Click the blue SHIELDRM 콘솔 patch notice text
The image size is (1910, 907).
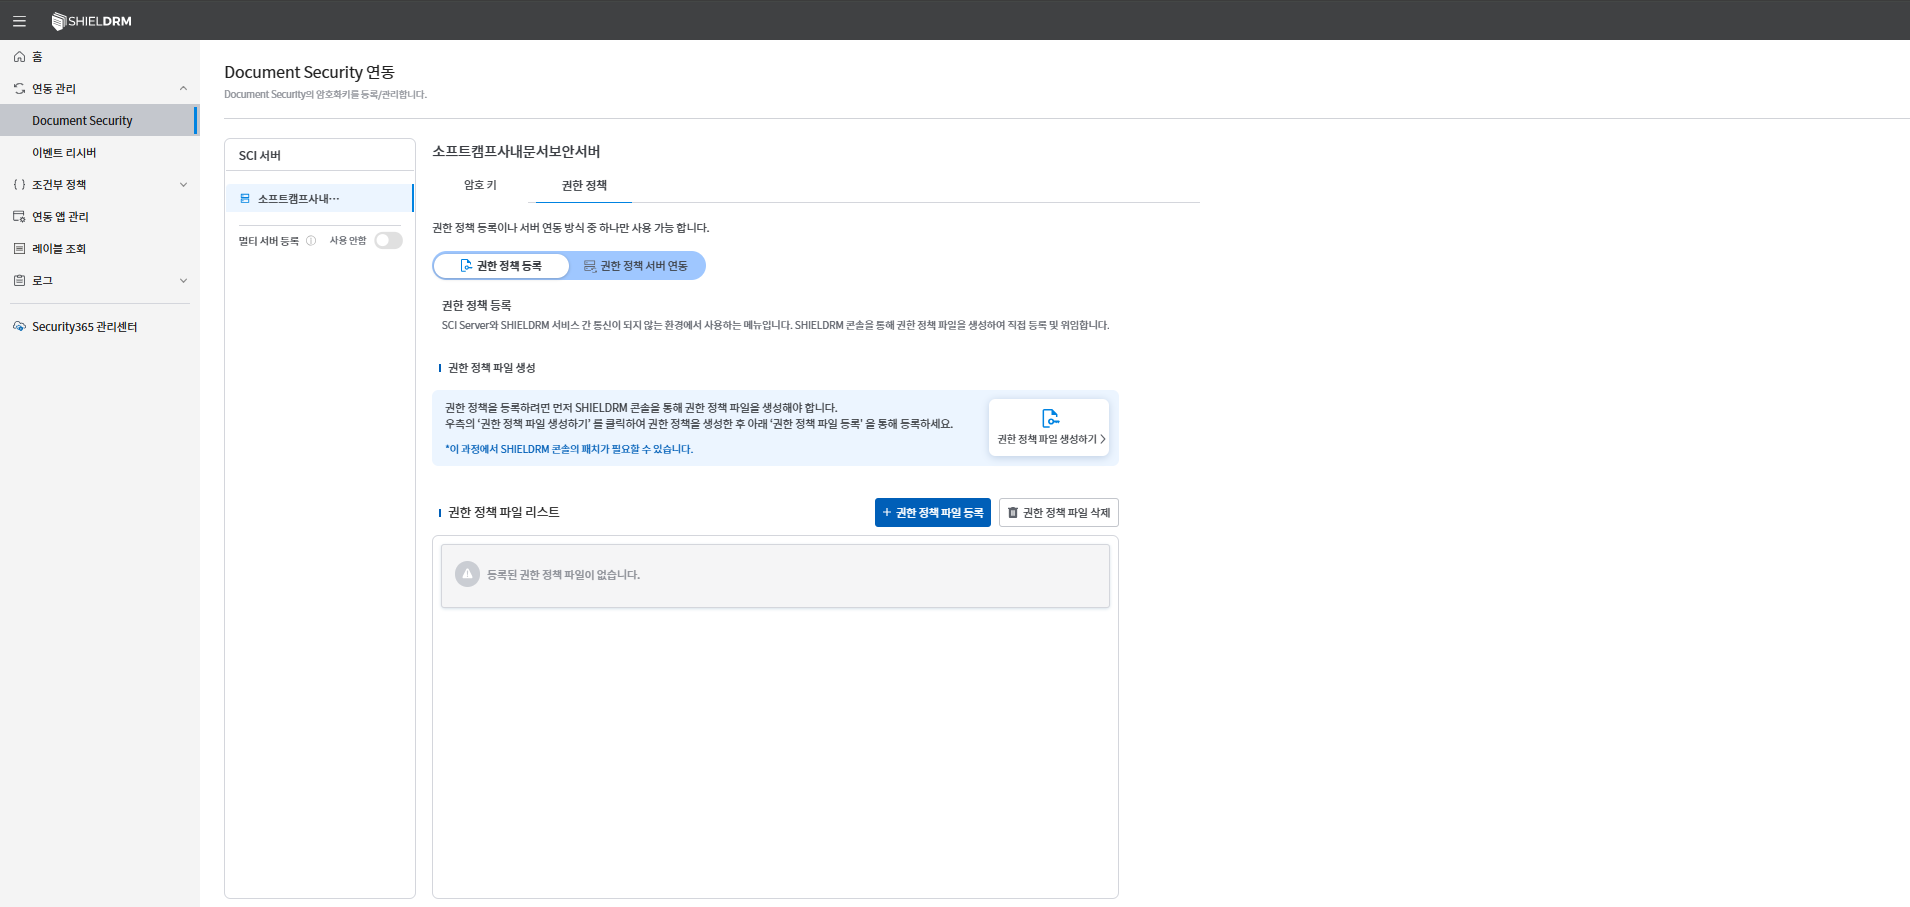(x=569, y=449)
